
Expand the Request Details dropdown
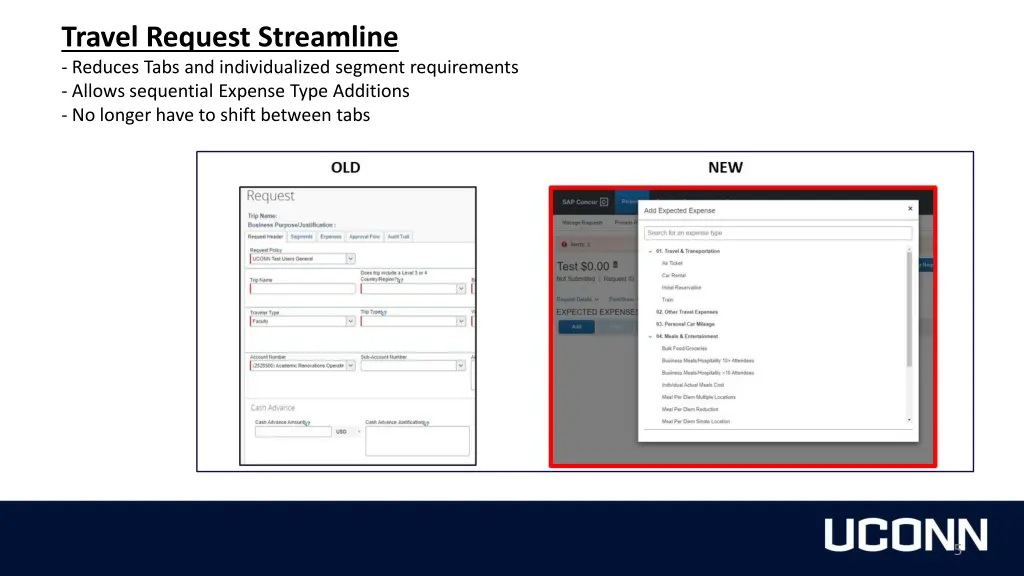click(577, 299)
